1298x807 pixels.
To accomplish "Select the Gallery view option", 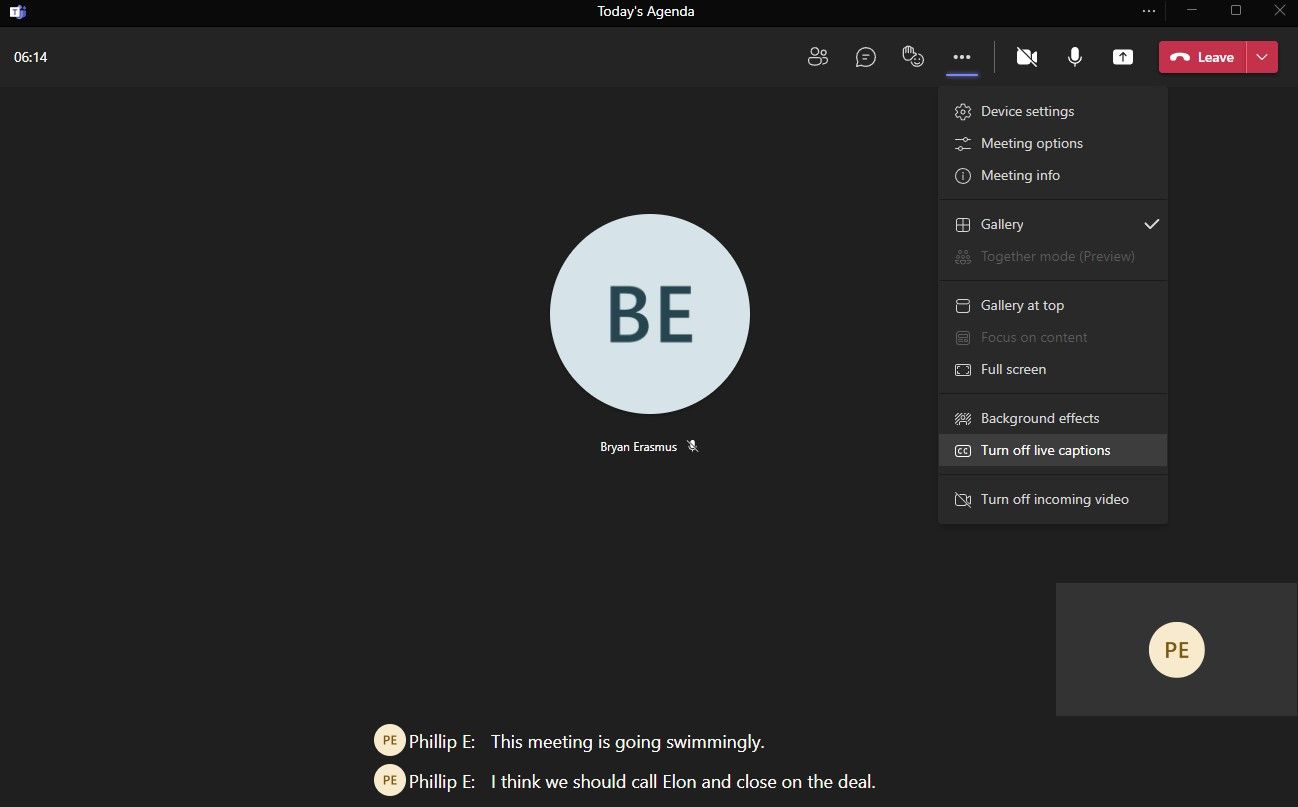I will tap(1002, 225).
